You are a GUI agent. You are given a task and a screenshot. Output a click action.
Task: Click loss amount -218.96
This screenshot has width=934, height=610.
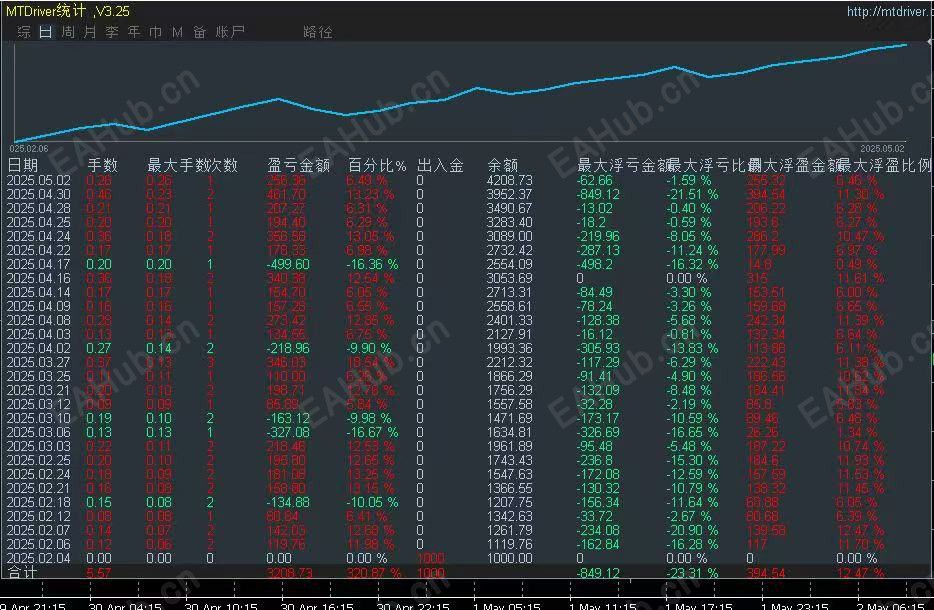pyautogui.click(x=288, y=348)
